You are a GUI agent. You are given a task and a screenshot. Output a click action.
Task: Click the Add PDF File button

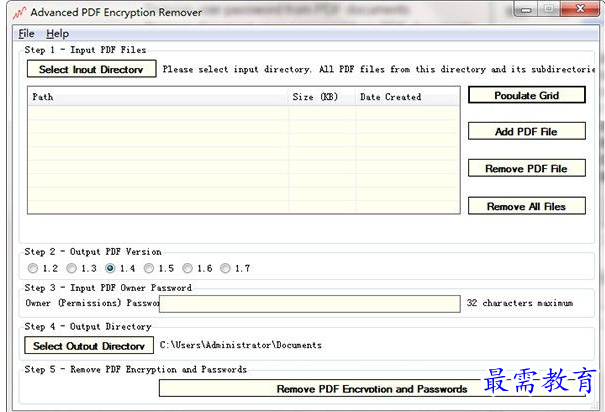[527, 131]
